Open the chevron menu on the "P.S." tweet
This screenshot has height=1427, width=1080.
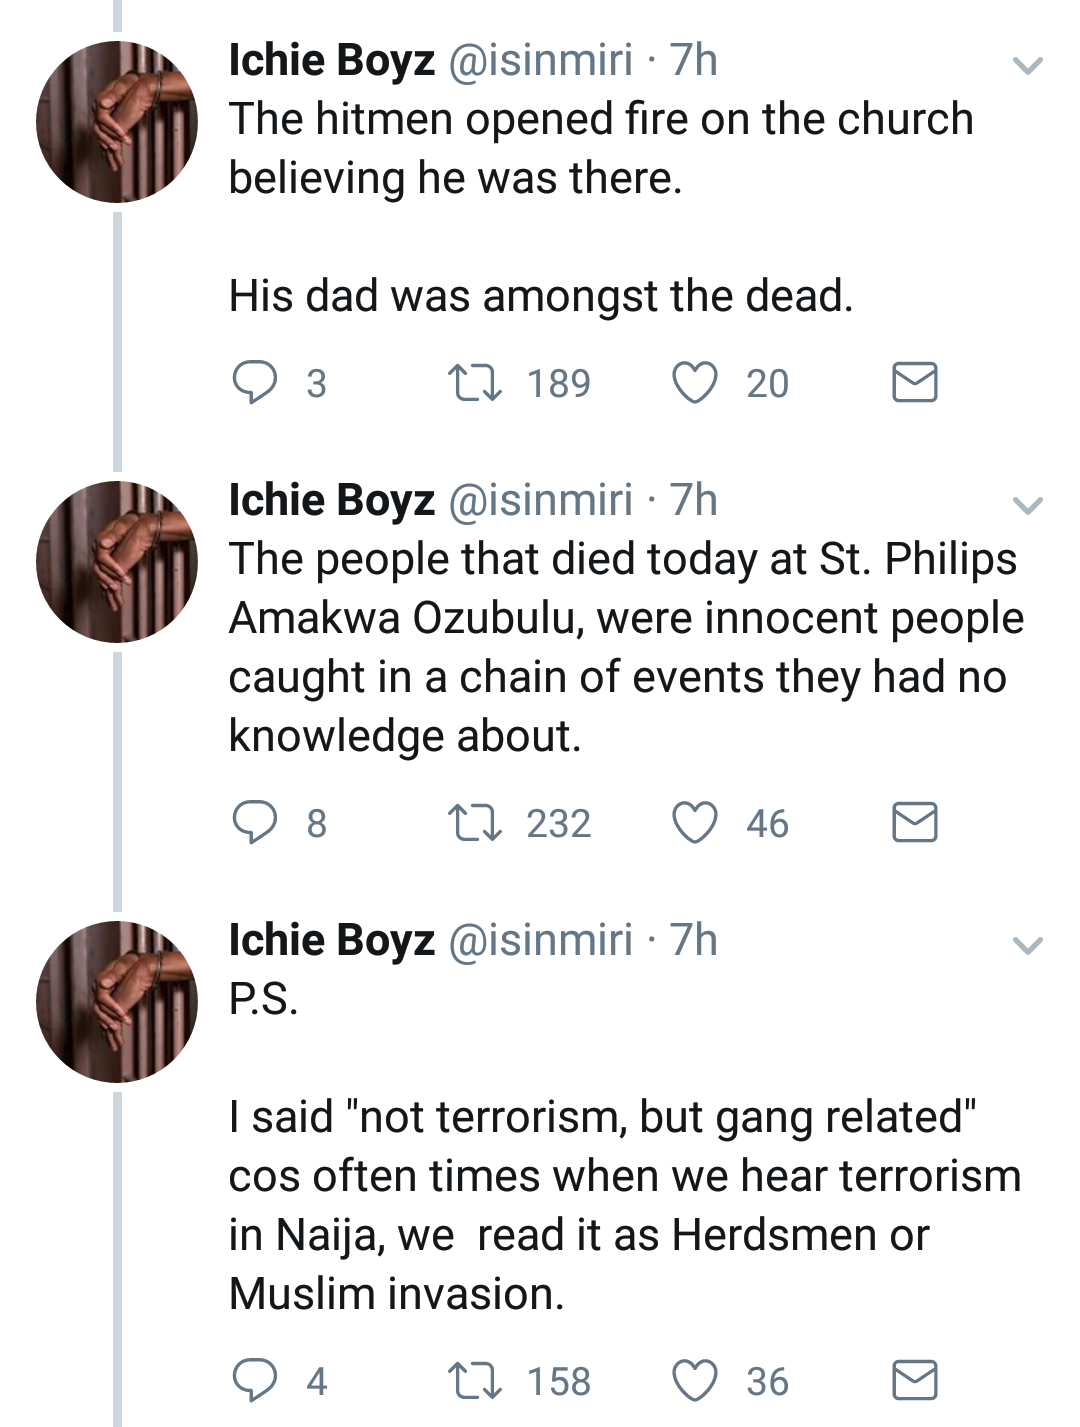coord(1028,945)
